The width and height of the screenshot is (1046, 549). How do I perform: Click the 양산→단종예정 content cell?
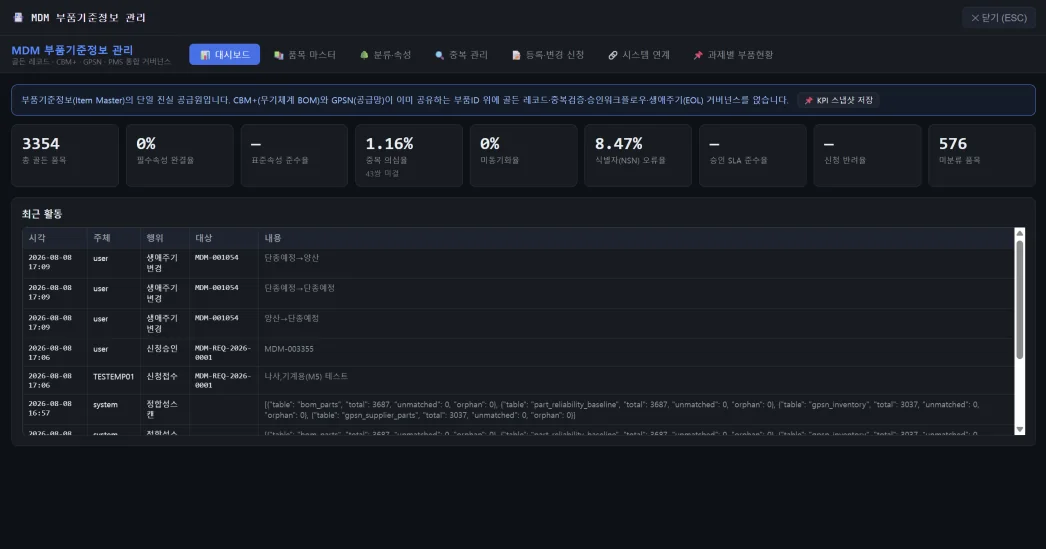[636, 324]
